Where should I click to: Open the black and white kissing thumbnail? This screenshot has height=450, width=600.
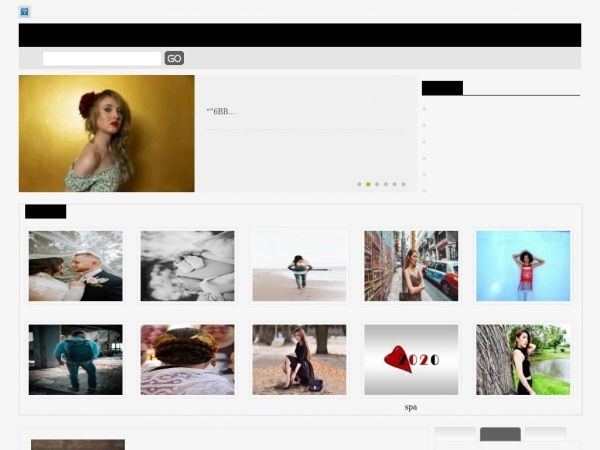[188, 266]
